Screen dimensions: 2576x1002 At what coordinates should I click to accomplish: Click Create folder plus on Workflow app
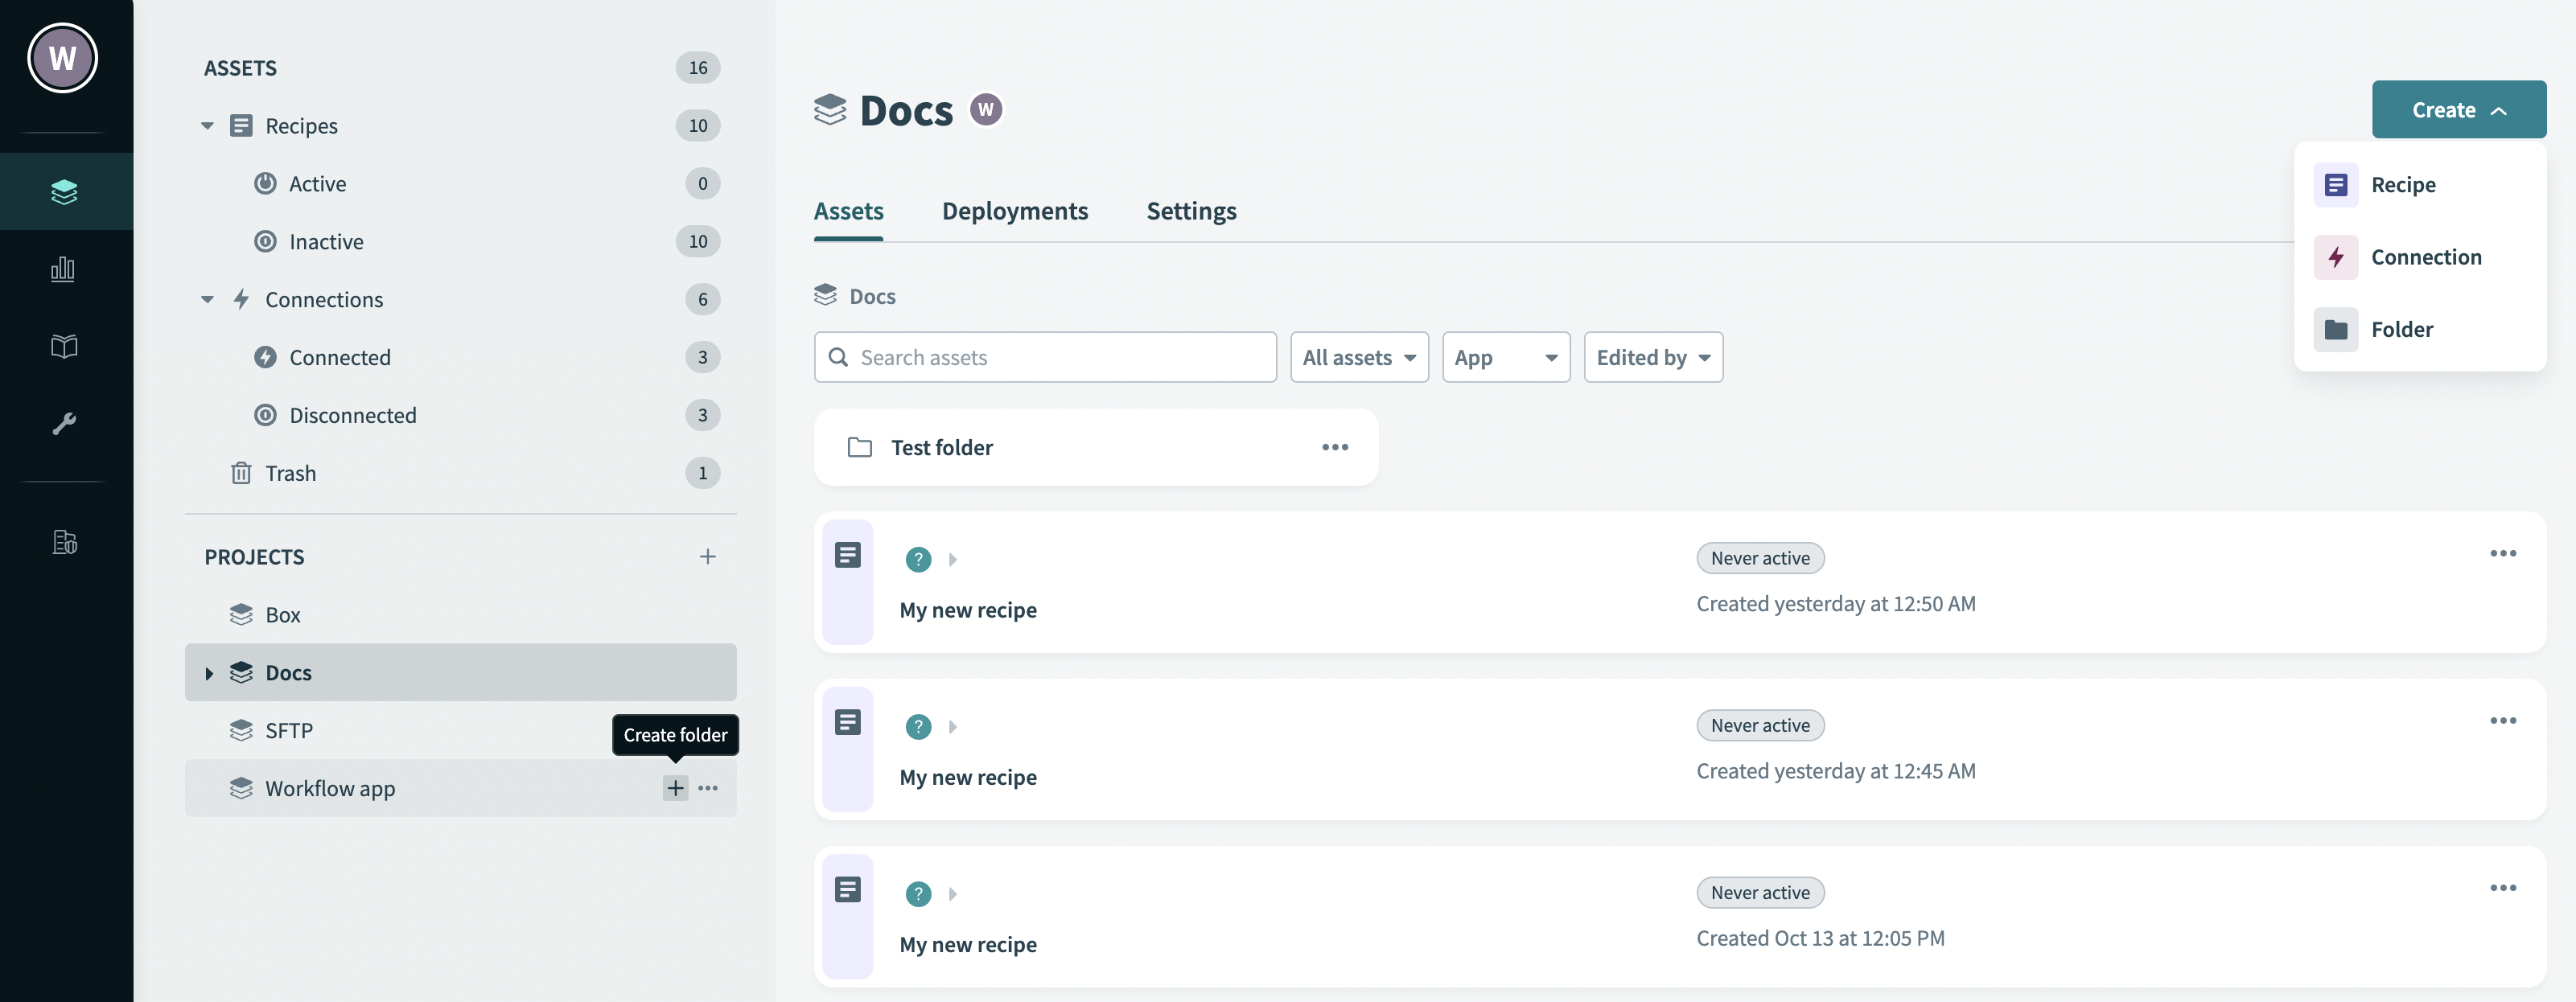[675, 788]
